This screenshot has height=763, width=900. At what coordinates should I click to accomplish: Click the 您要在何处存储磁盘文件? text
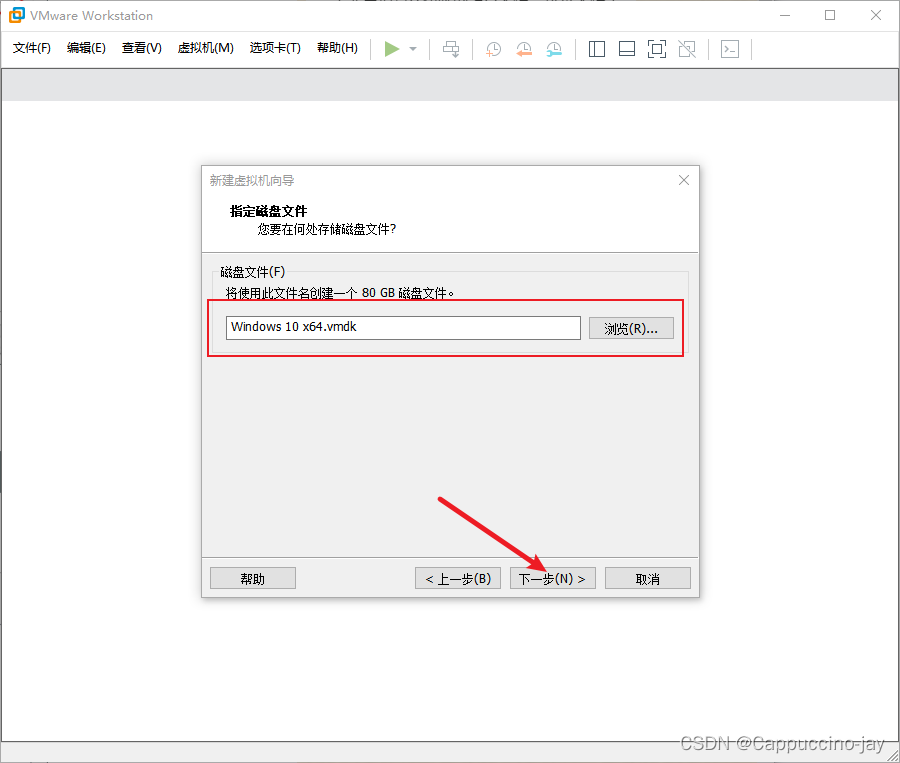[x=327, y=230]
